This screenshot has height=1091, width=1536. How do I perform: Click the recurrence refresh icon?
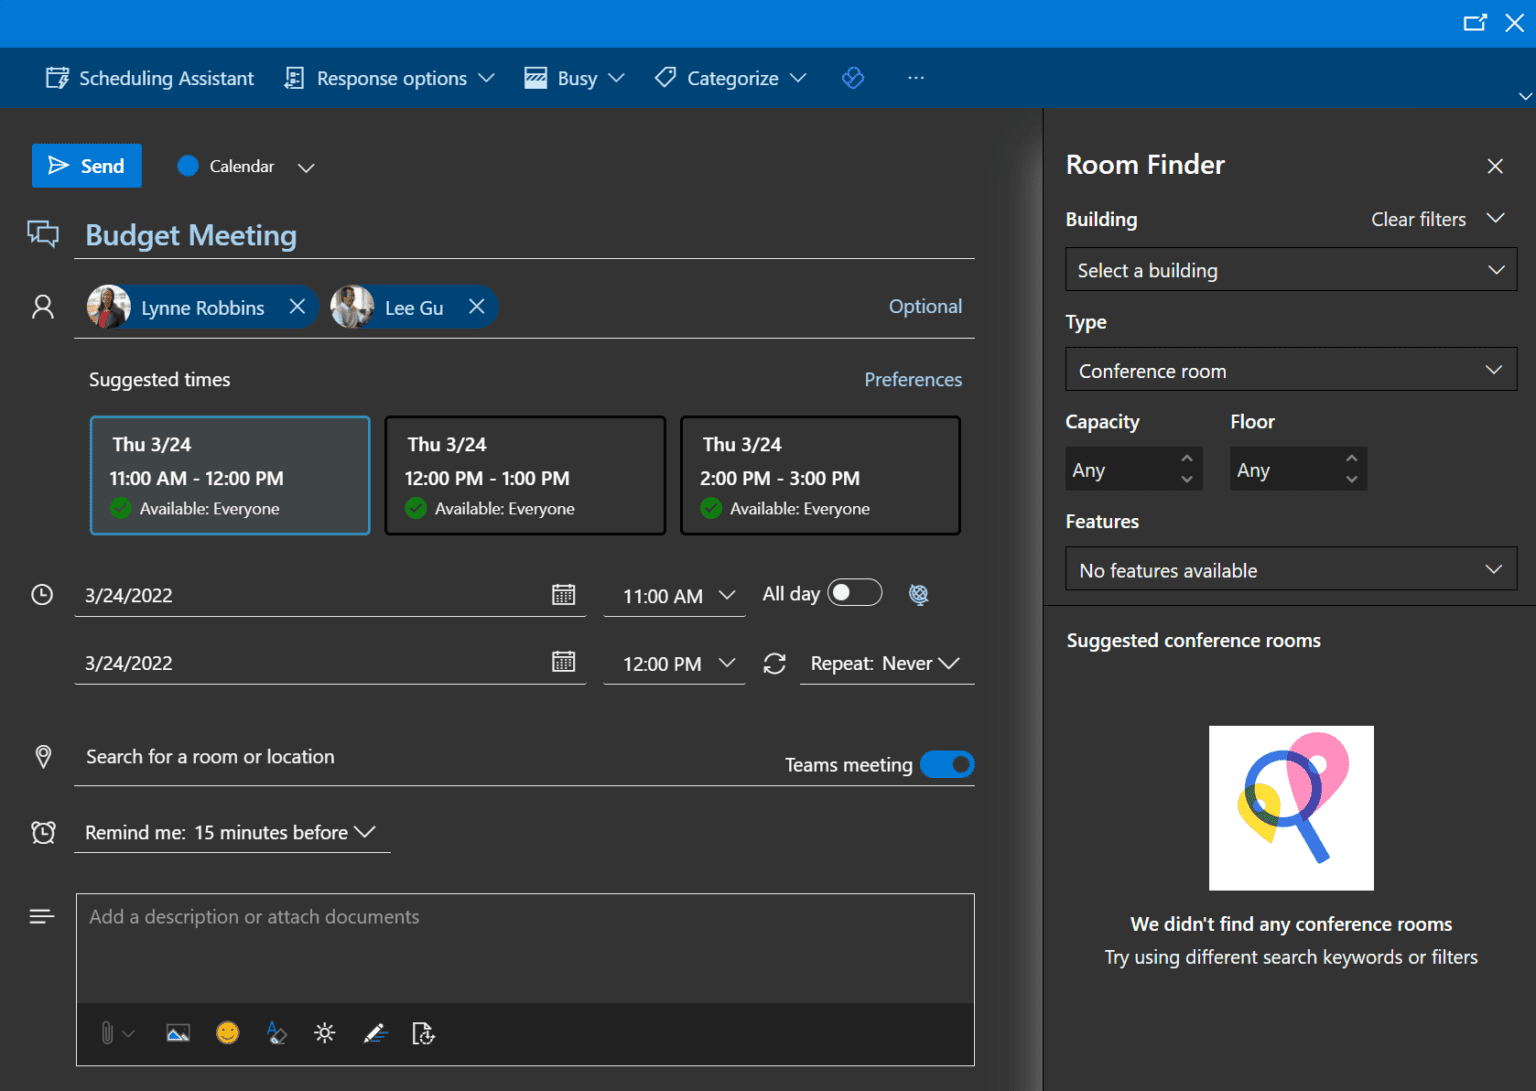pyautogui.click(x=775, y=662)
